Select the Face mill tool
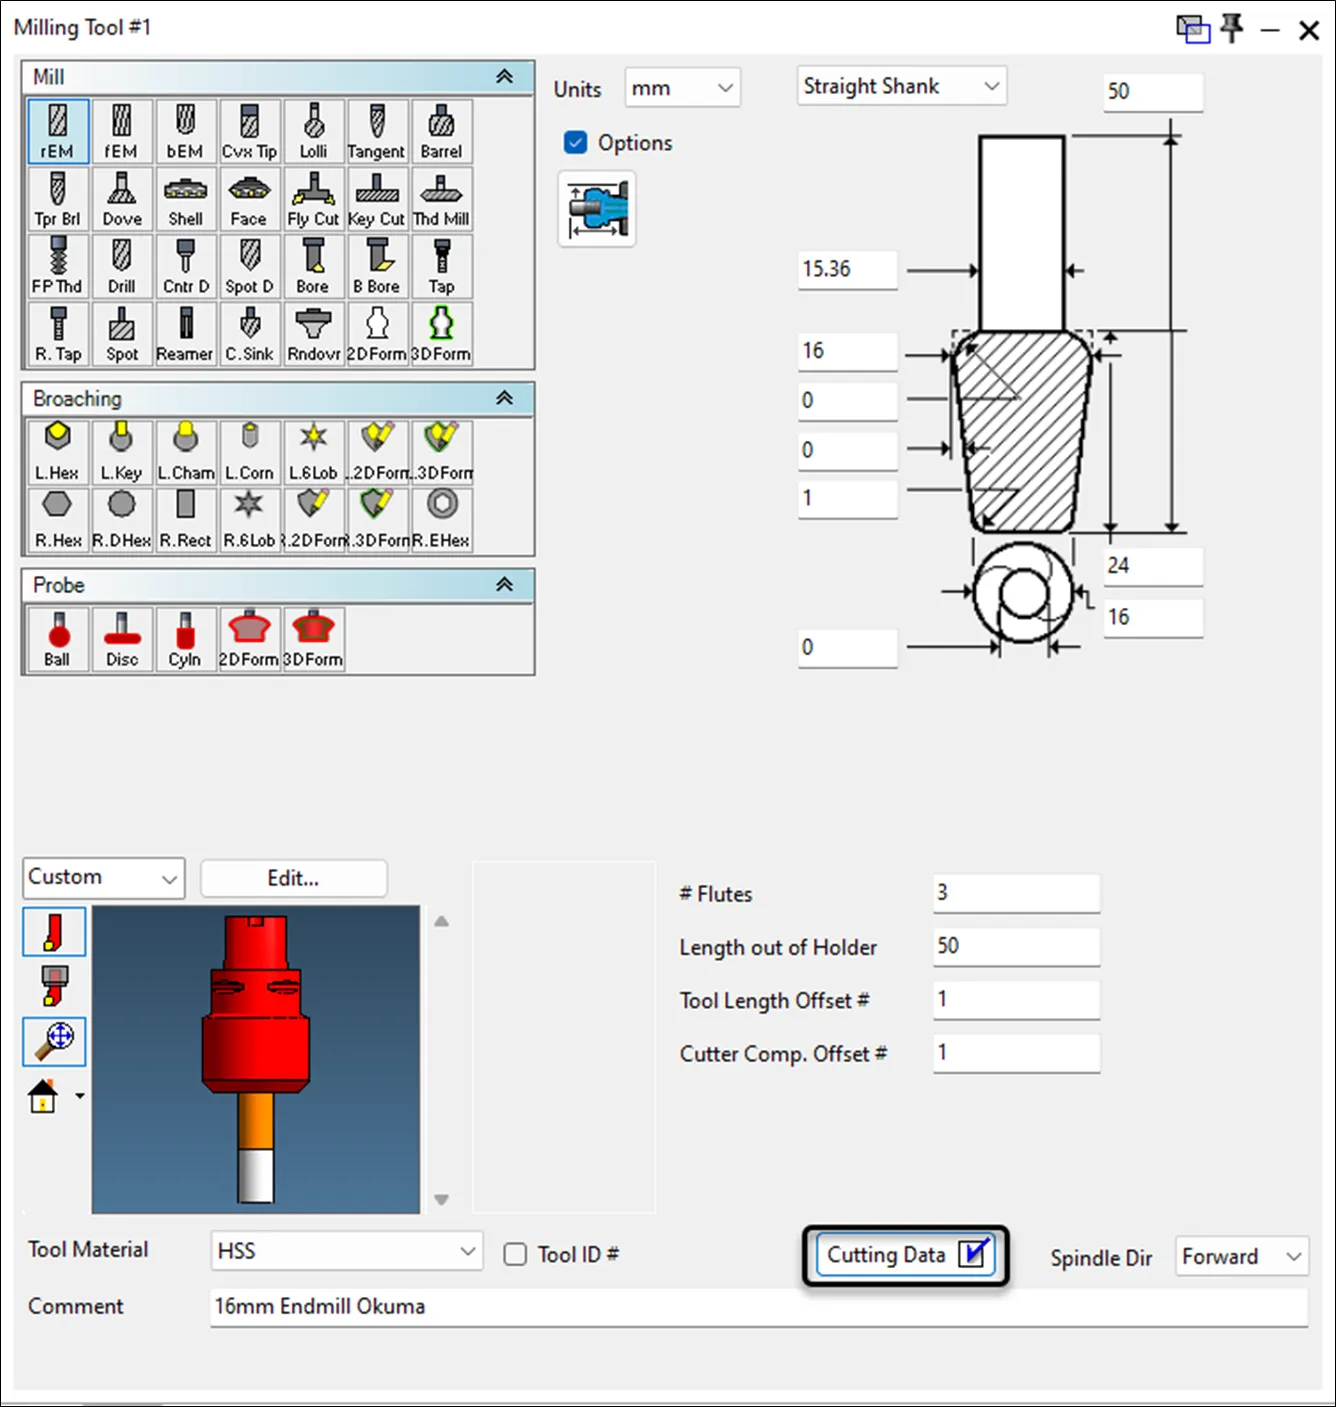1336x1407 pixels. pos(249,198)
